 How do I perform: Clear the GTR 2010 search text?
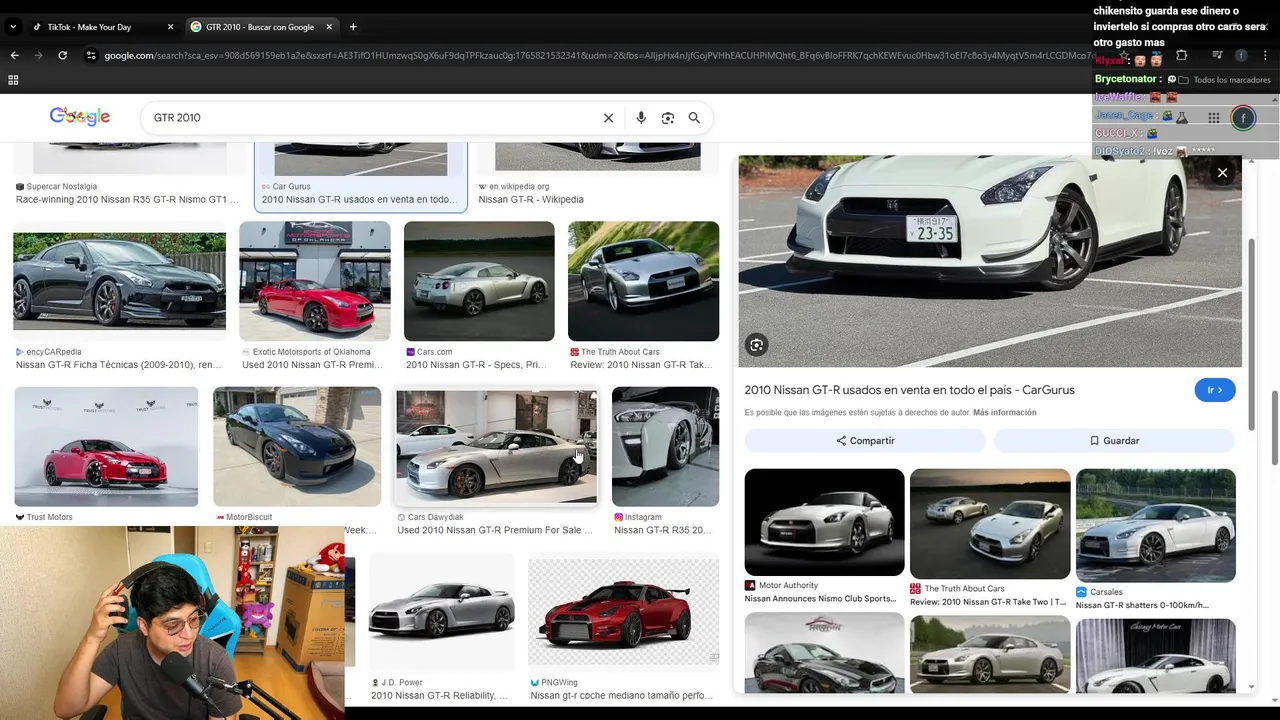click(608, 118)
